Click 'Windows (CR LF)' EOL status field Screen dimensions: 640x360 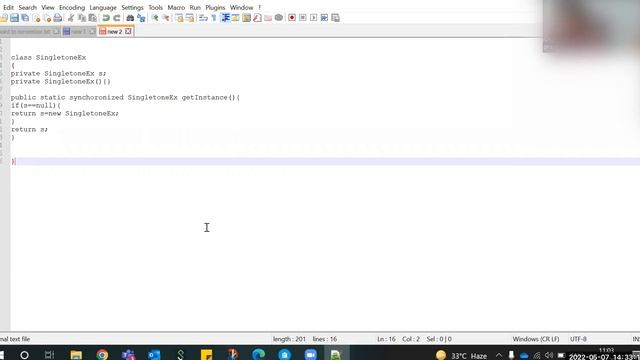coord(536,339)
